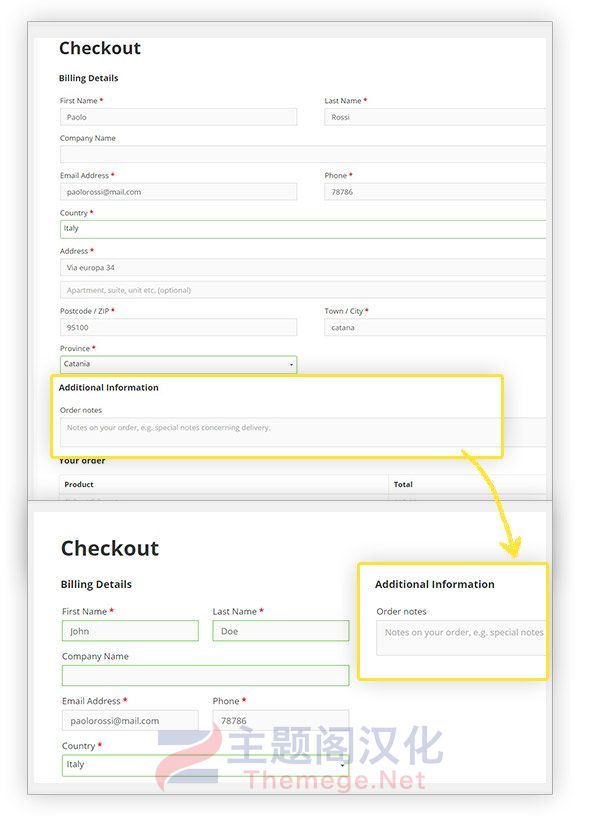Click the Apartment, suite, unit optional field
The height and width of the screenshot is (820, 600).
click(303, 290)
